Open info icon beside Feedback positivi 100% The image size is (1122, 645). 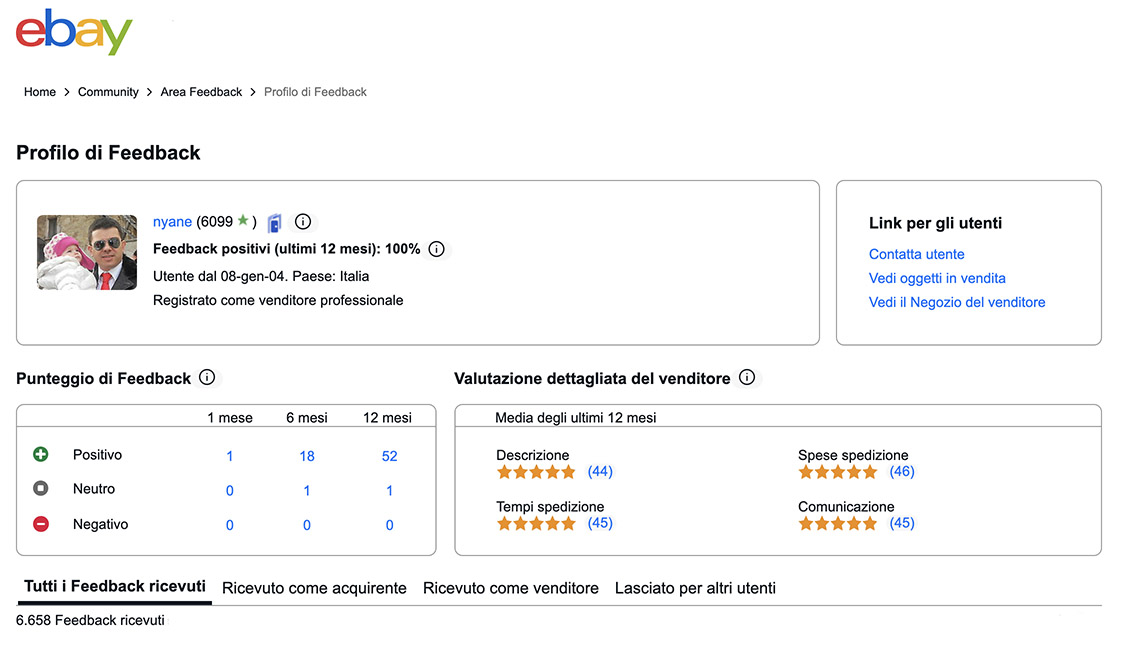coord(436,249)
